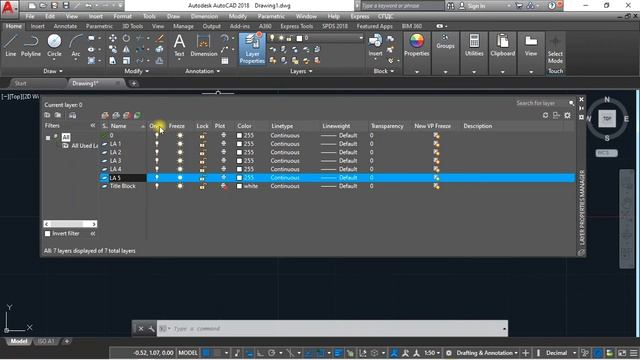Image resolution: width=640 pixels, height=360 pixels.
Task: Expand the Block panel dropdown
Action: (x=384, y=71)
